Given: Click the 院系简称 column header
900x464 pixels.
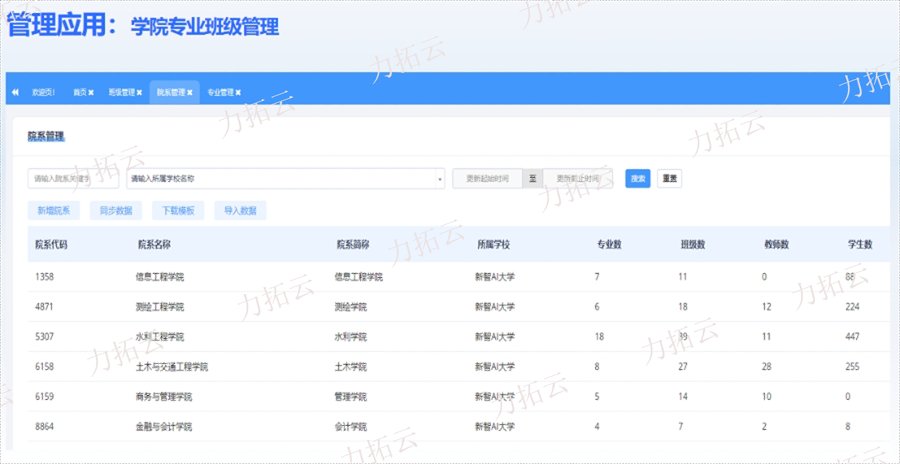Looking at the screenshot, I should (x=353, y=245).
